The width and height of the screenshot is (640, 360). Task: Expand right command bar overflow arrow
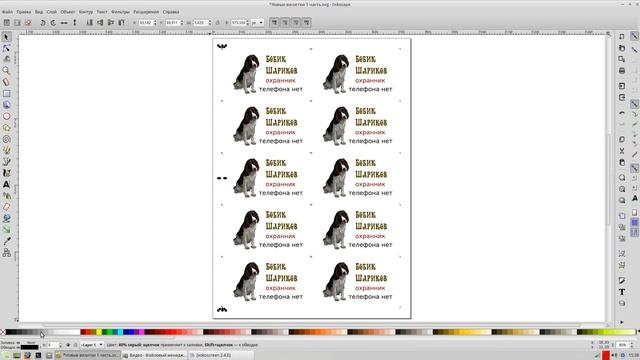(x=622, y=322)
